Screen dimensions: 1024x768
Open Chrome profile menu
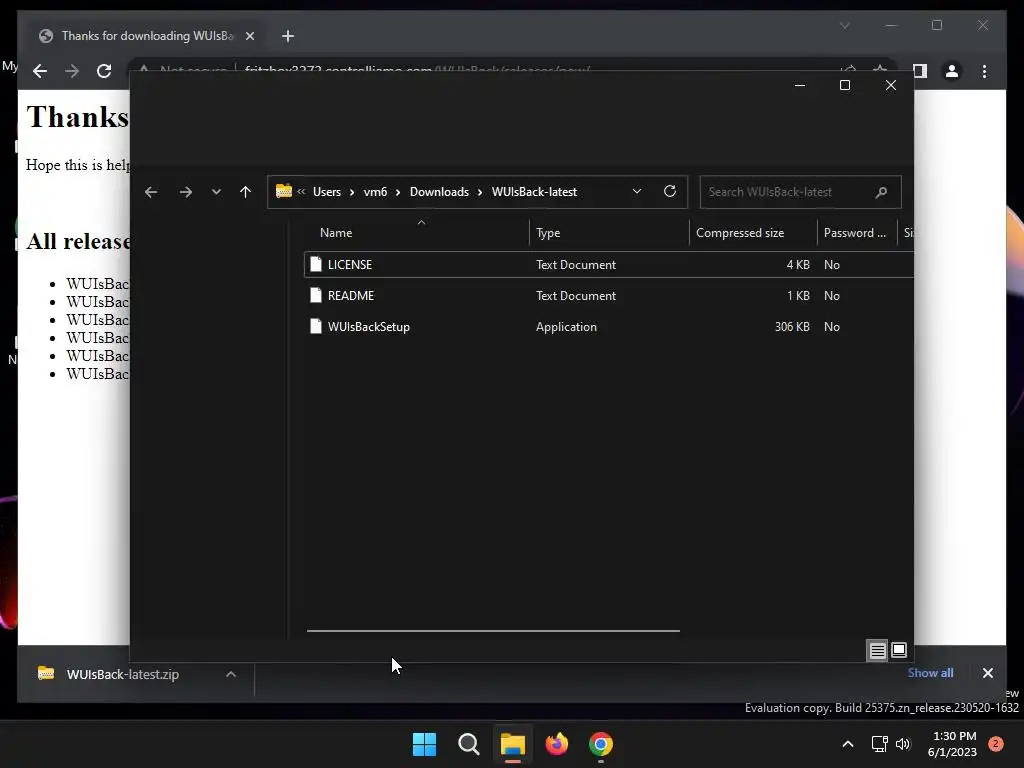tap(952, 71)
